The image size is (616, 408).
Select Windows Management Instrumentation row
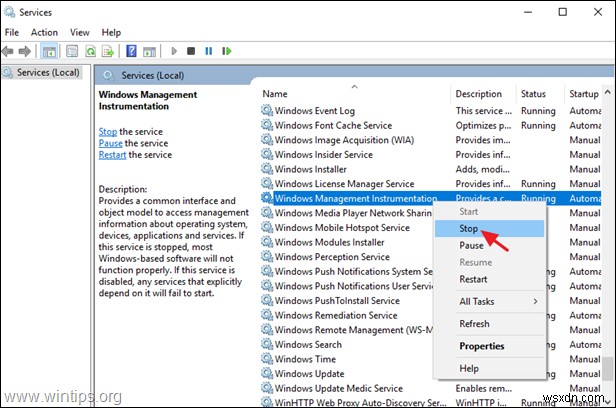pyautogui.click(x=431, y=198)
